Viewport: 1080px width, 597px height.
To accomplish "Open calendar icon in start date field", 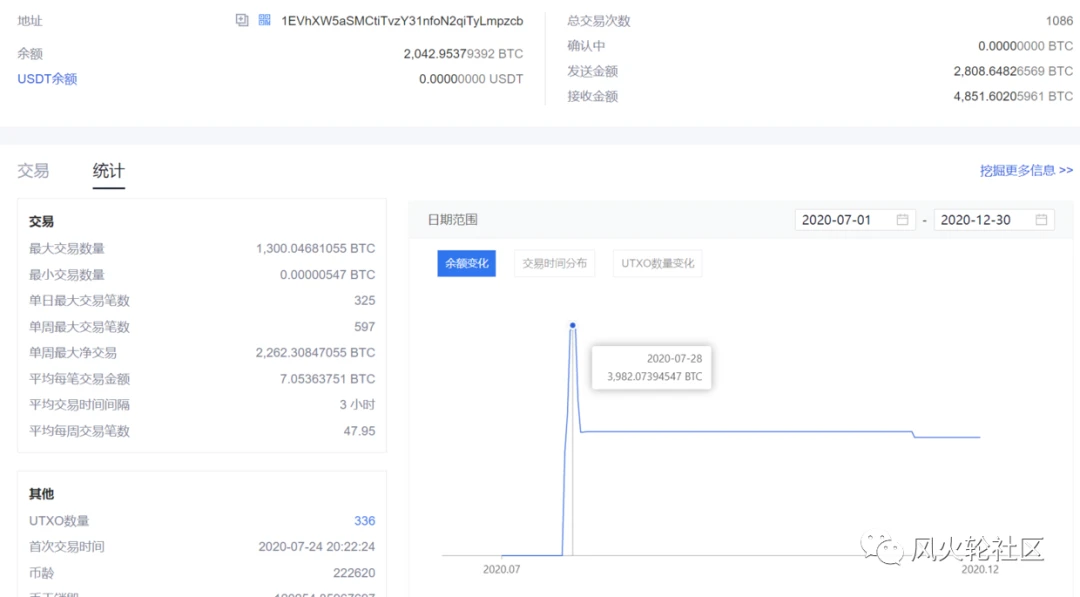I will pyautogui.click(x=902, y=220).
